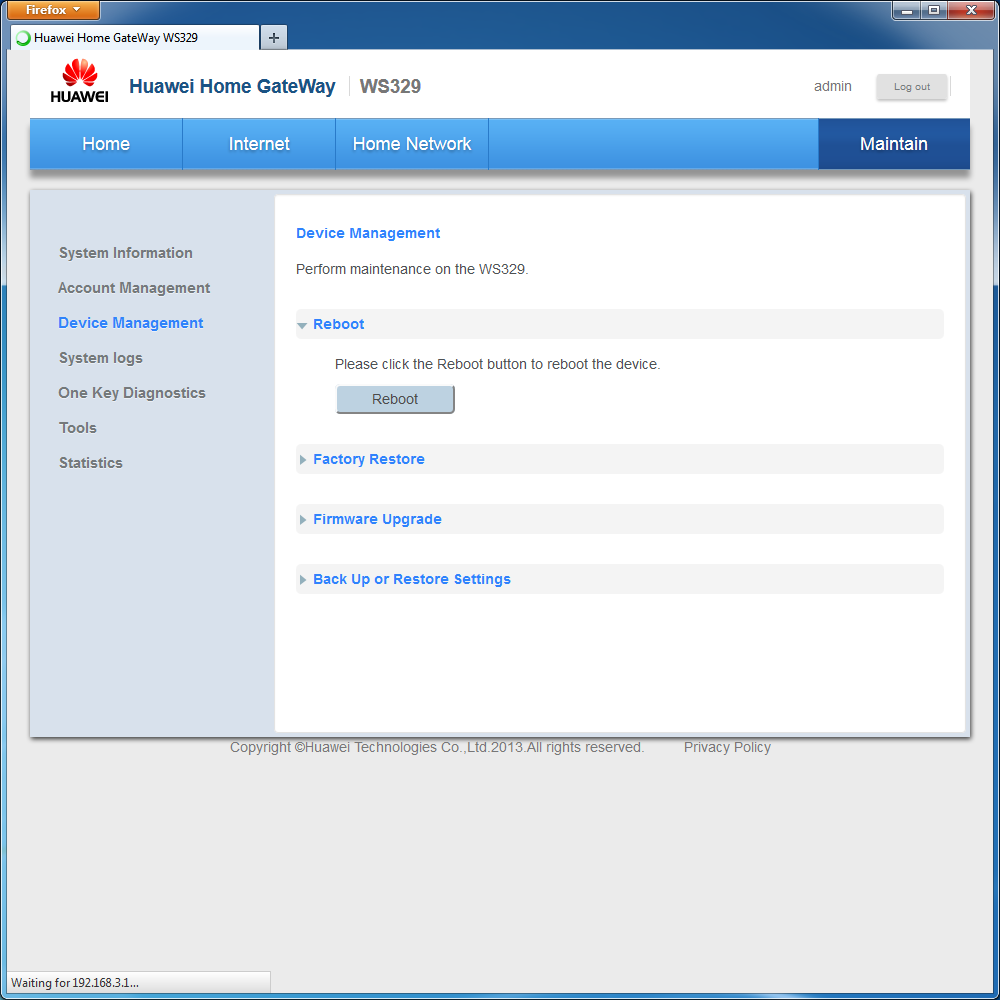Open System logs in sidebar
The height and width of the screenshot is (1000, 1000).
pos(101,358)
